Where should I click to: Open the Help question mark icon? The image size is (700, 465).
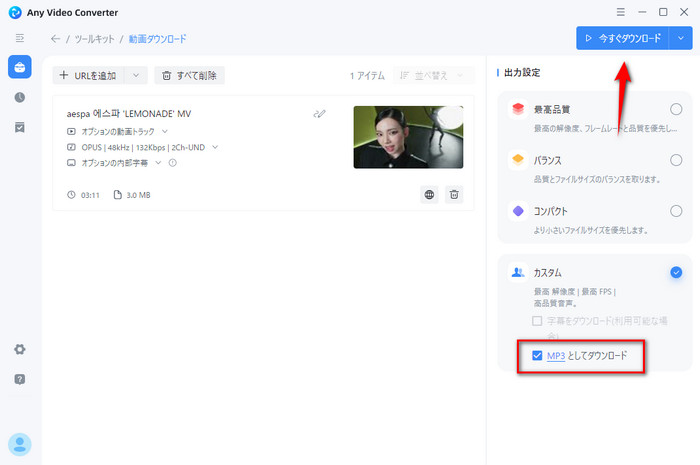coord(20,379)
